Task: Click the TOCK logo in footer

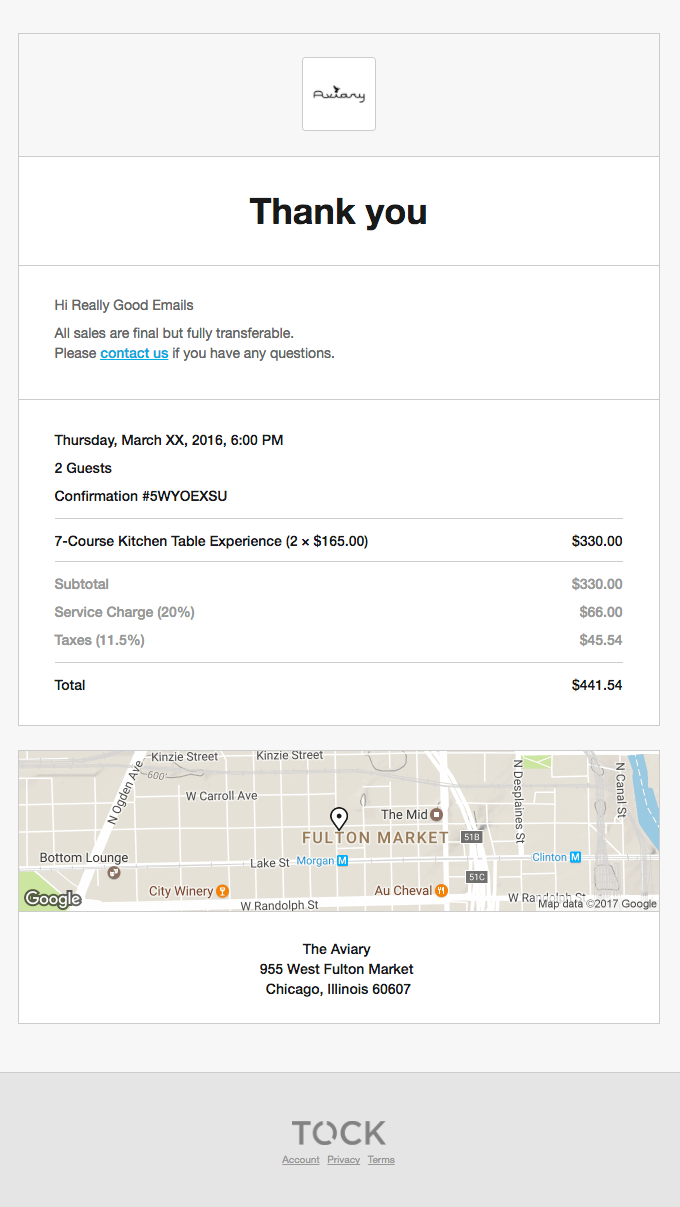Action: click(x=338, y=1133)
